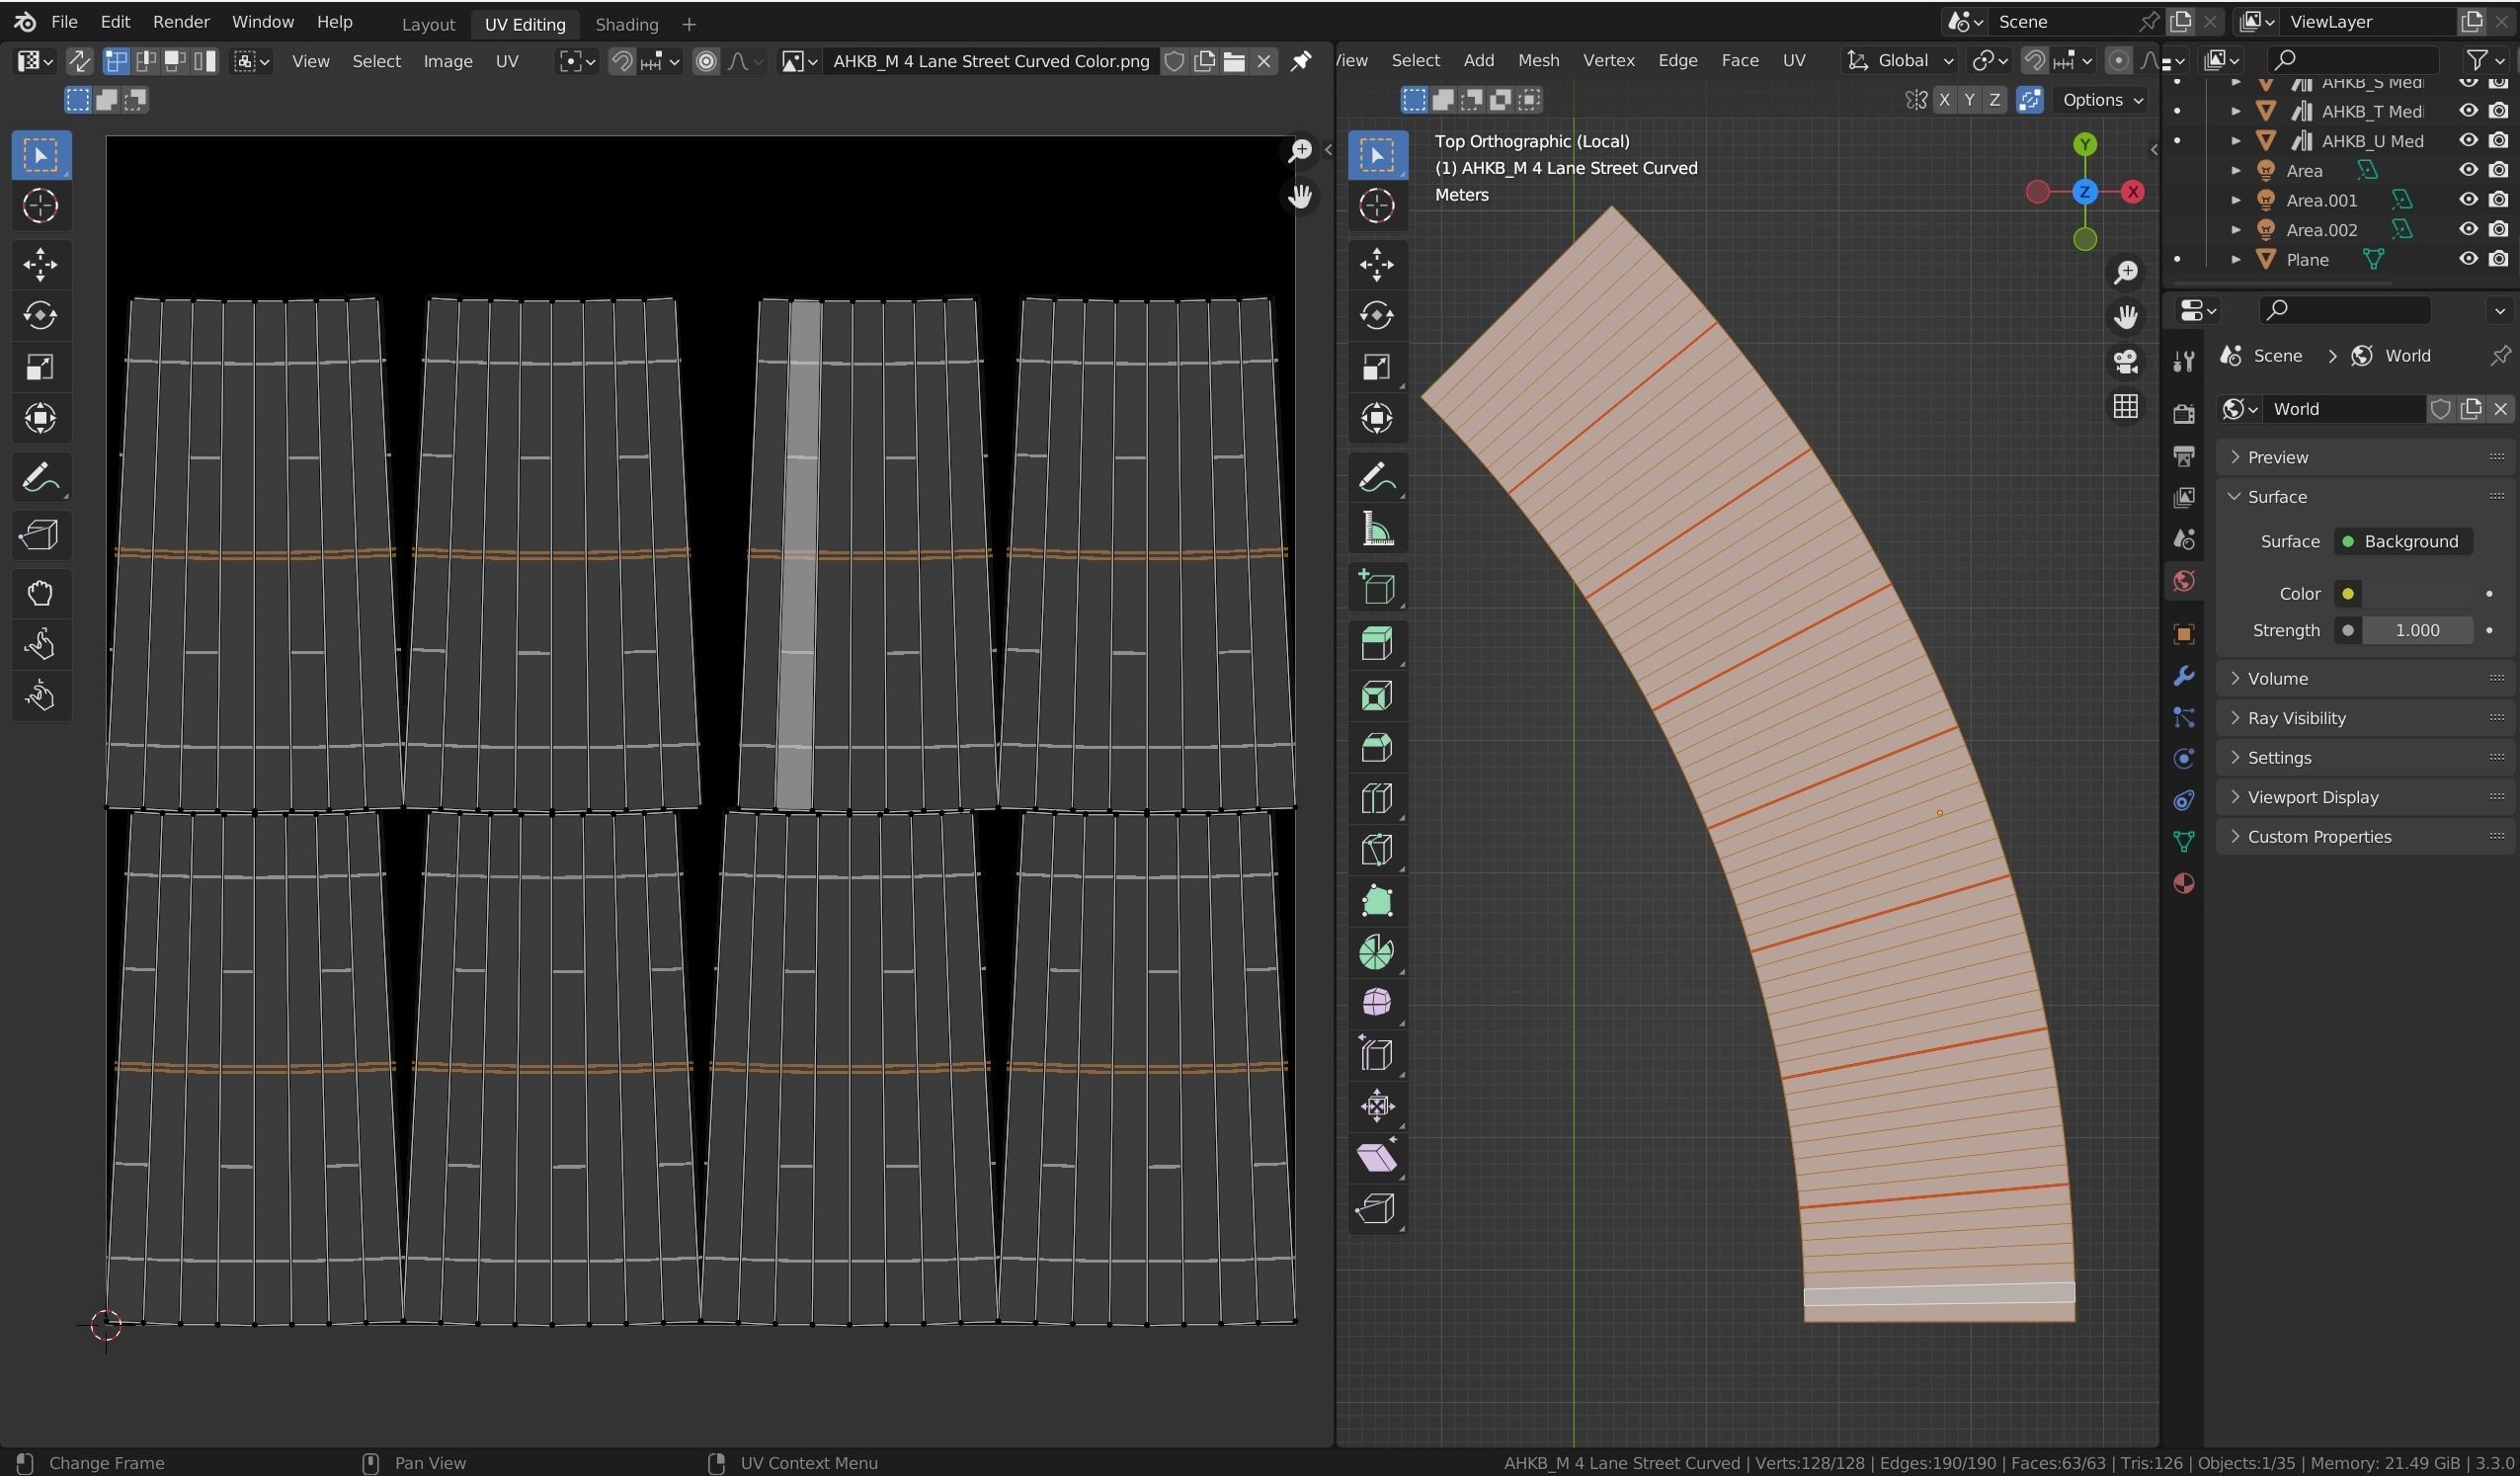Create a new World datablock copy

click(2471, 408)
